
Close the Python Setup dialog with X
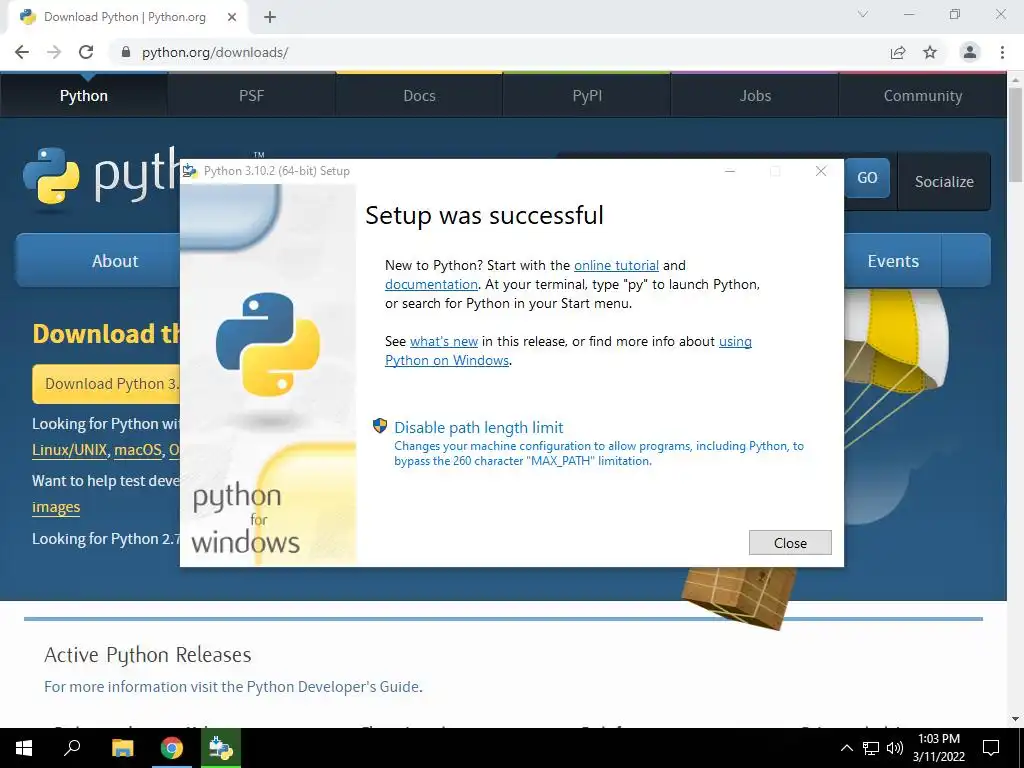[x=821, y=171]
